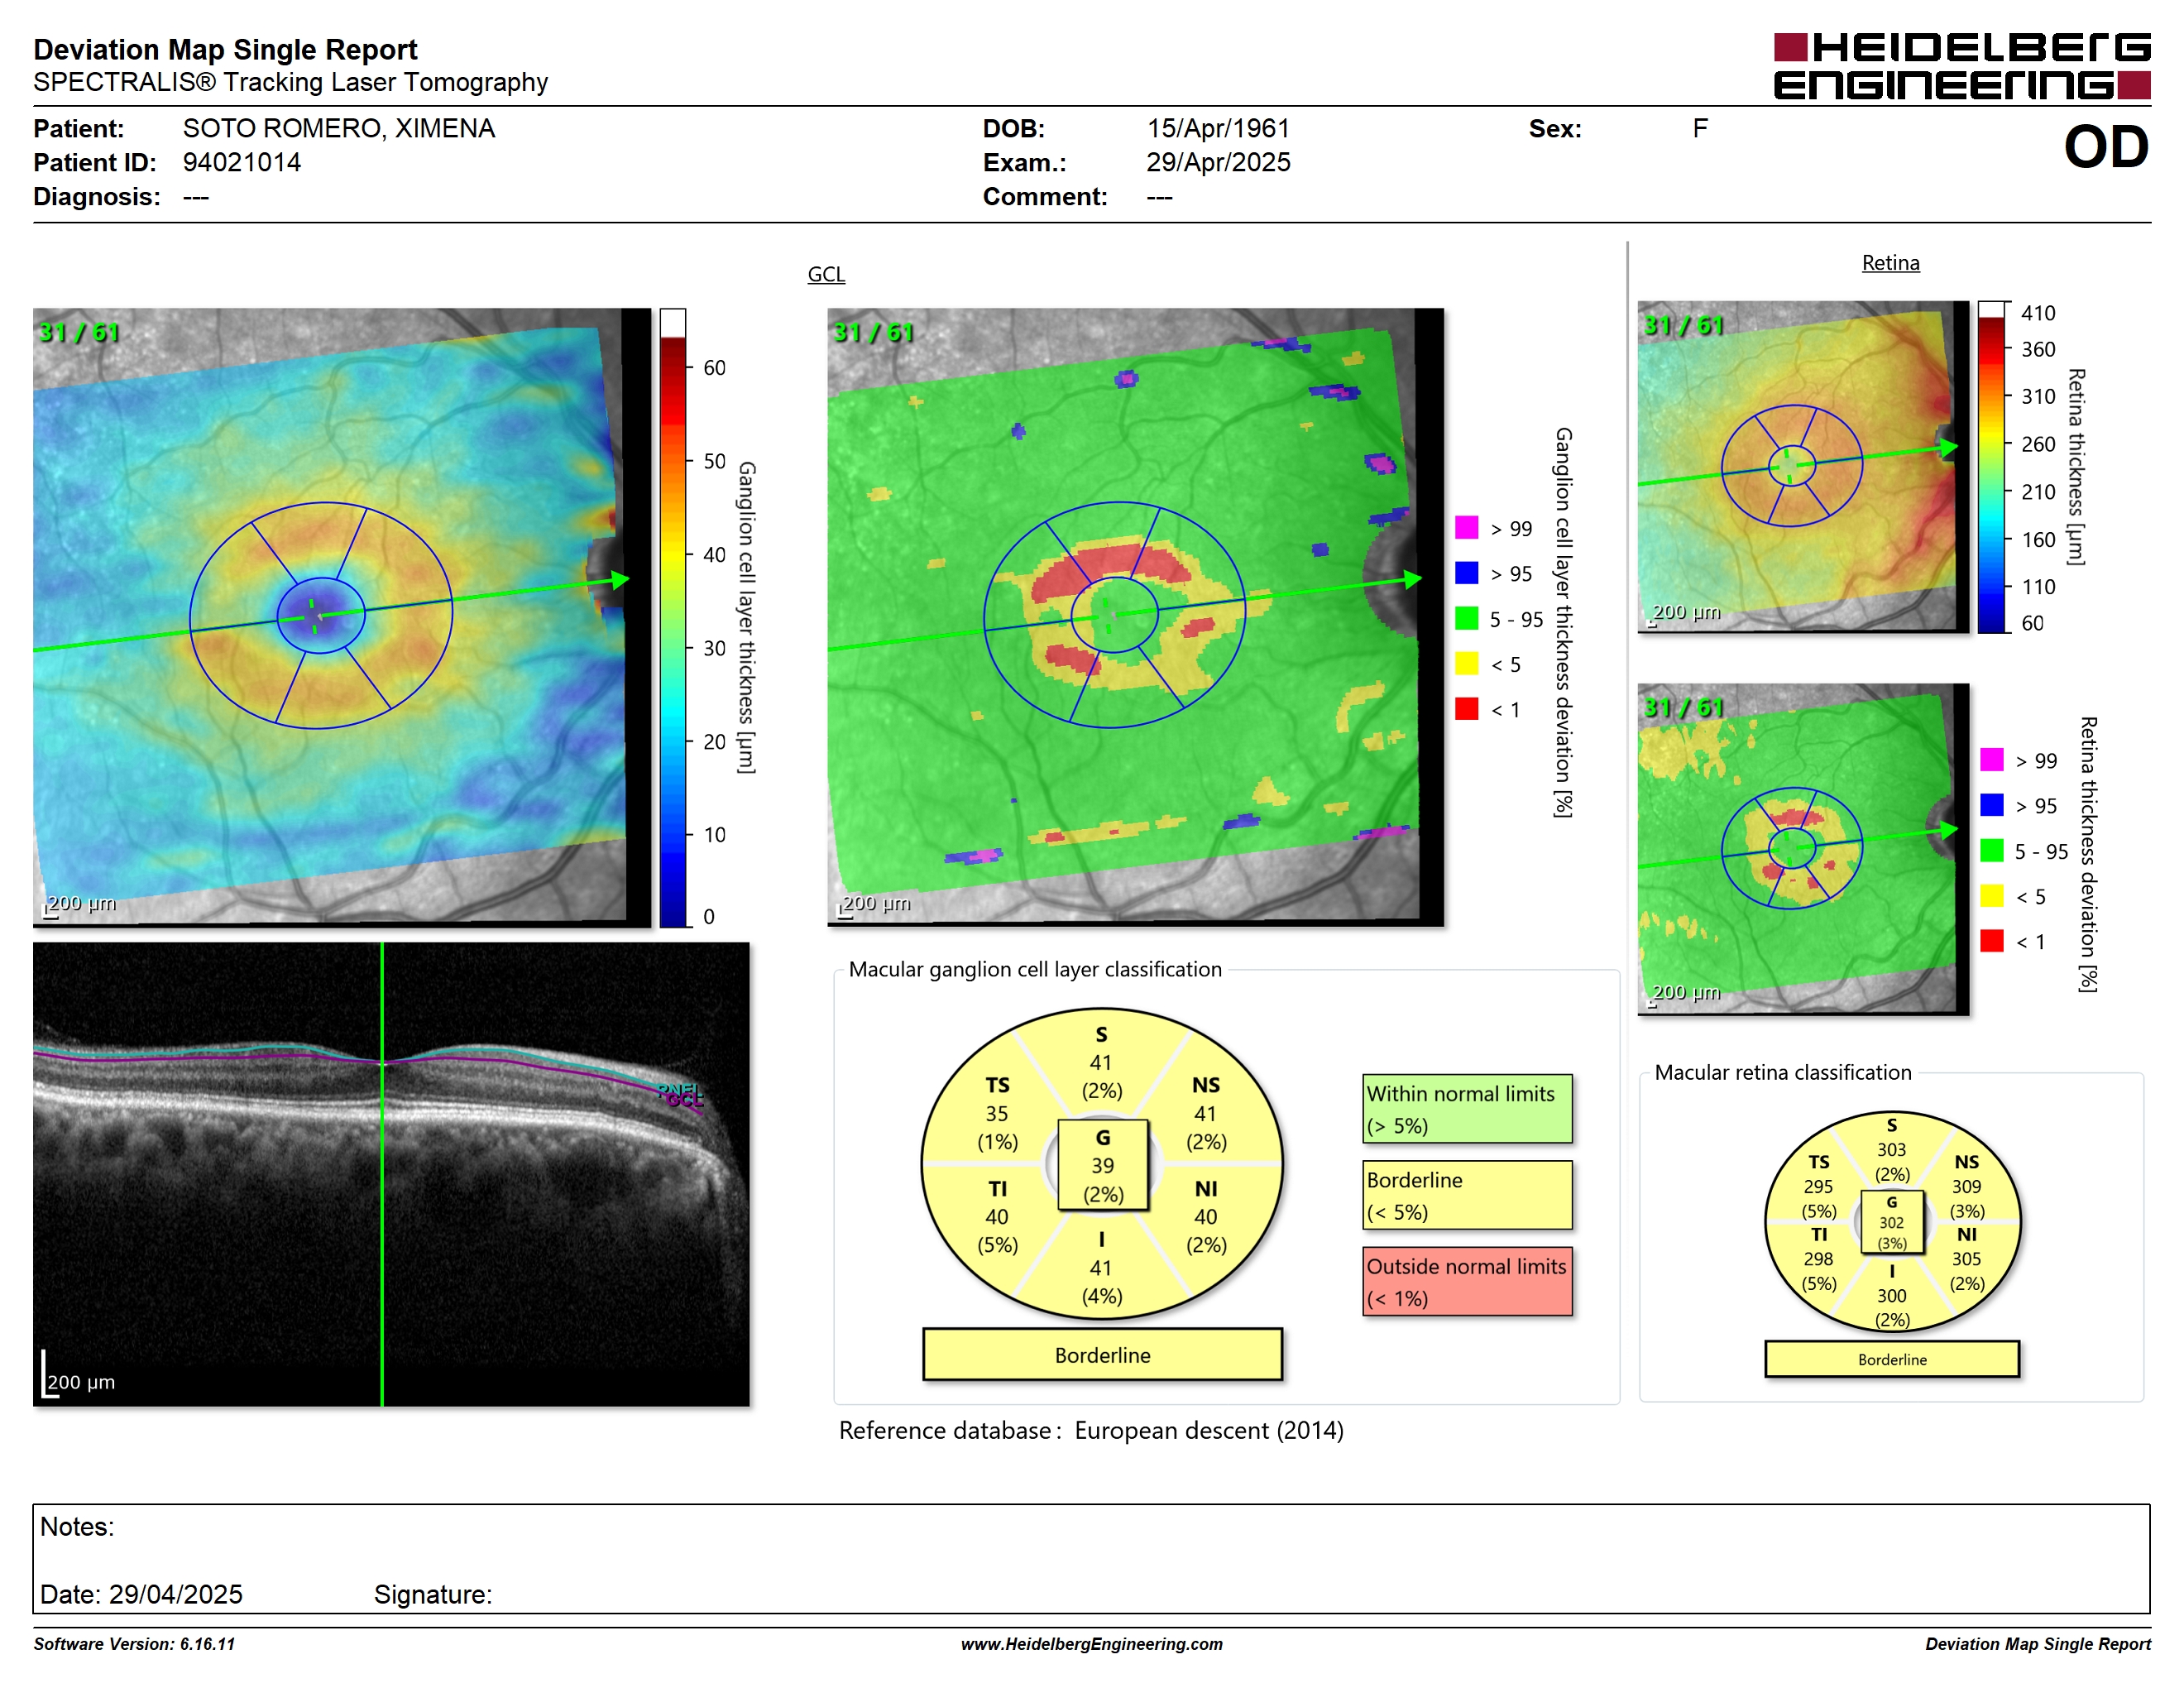
Task: Select Retina sector NS value 309
Action: pos(1966,1187)
